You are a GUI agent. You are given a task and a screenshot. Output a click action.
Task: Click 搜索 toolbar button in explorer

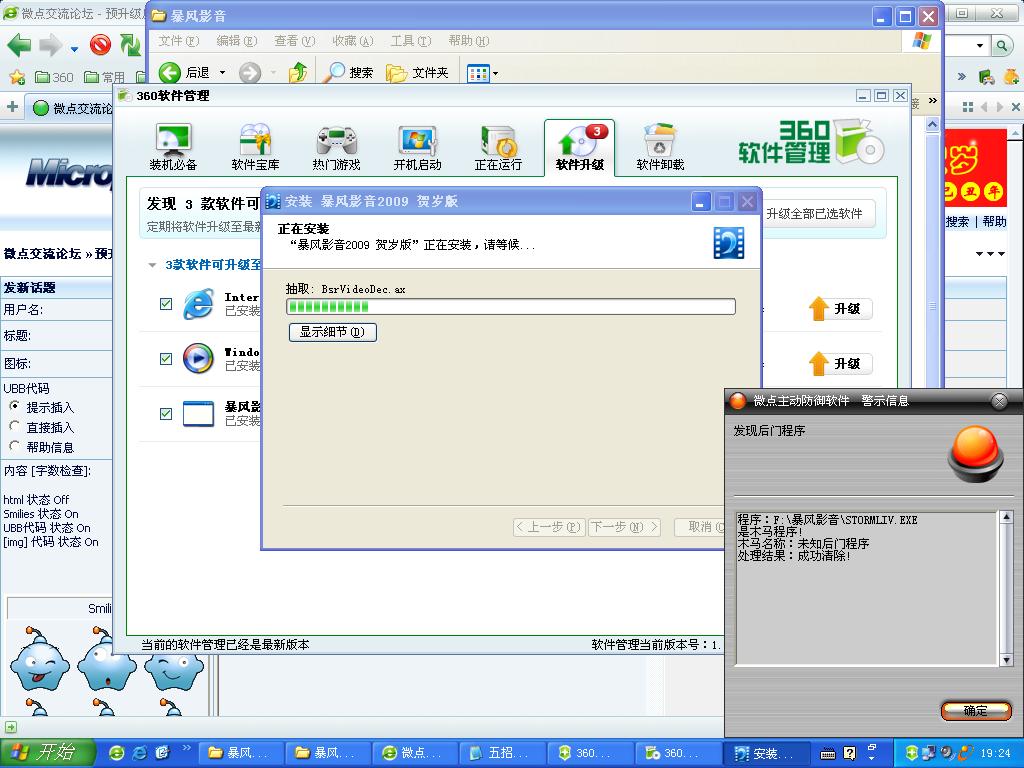click(x=349, y=72)
